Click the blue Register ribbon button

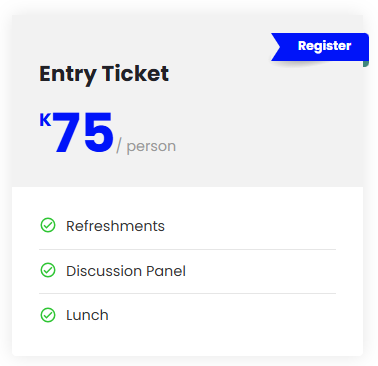(320, 47)
